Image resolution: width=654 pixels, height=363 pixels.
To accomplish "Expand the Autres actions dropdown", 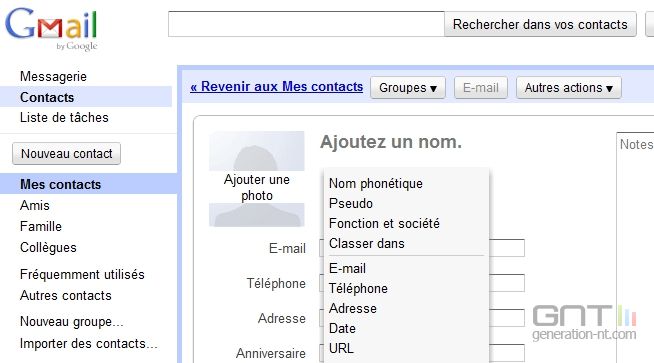I will pos(568,88).
